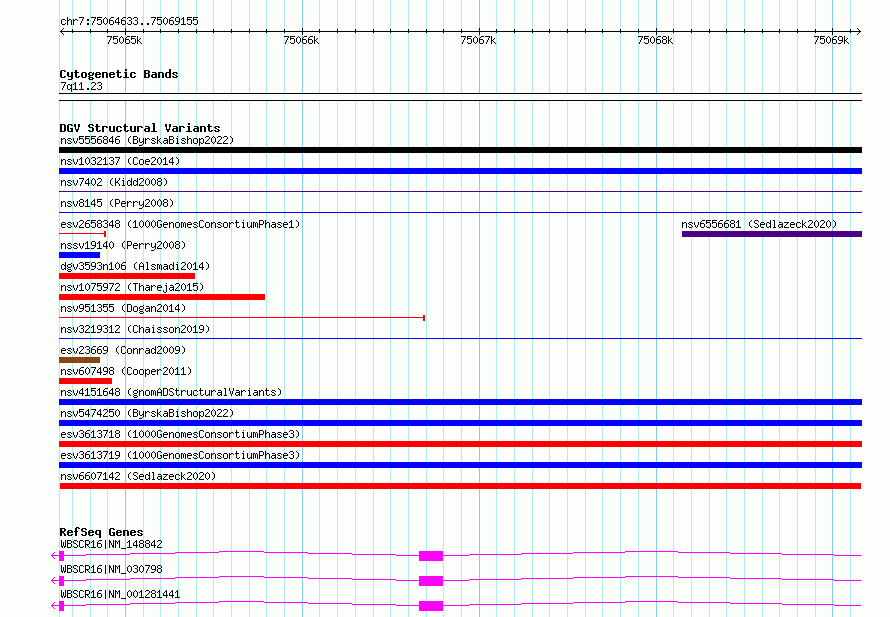This screenshot has height=617, width=890.
Task: Select the 7q11.23 cytogenetic band label
Action: 81,87
